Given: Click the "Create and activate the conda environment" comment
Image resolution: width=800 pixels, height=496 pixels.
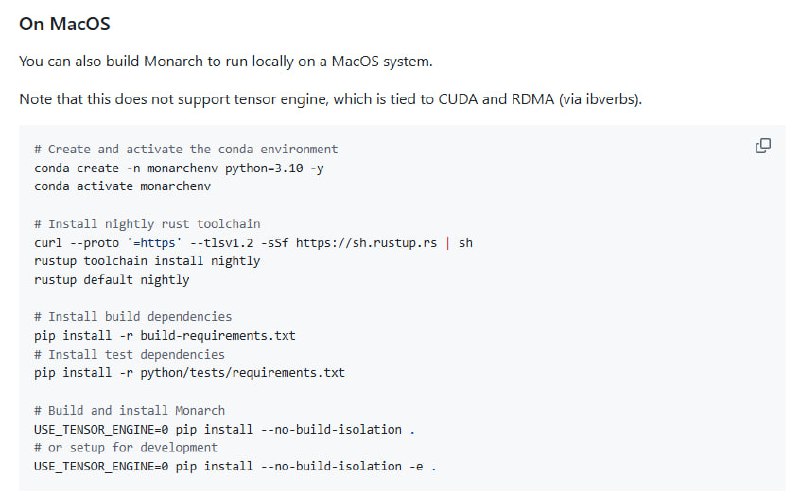Looking at the screenshot, I should [x=186, y=149].
